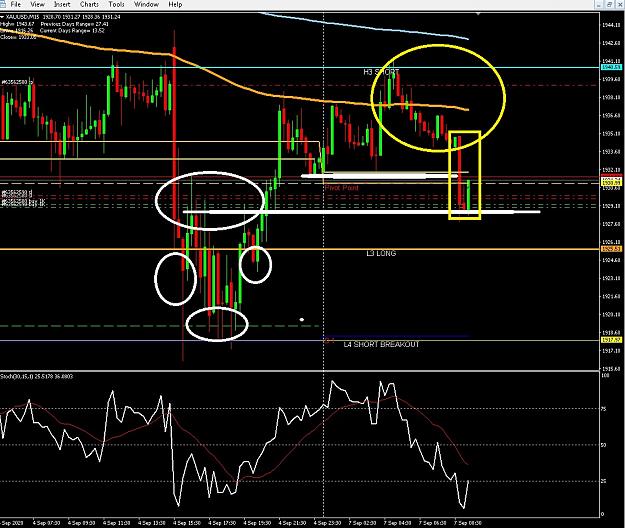
Task: Click the cyan 1940.51 price tag
Action: [x=611, y=67]
